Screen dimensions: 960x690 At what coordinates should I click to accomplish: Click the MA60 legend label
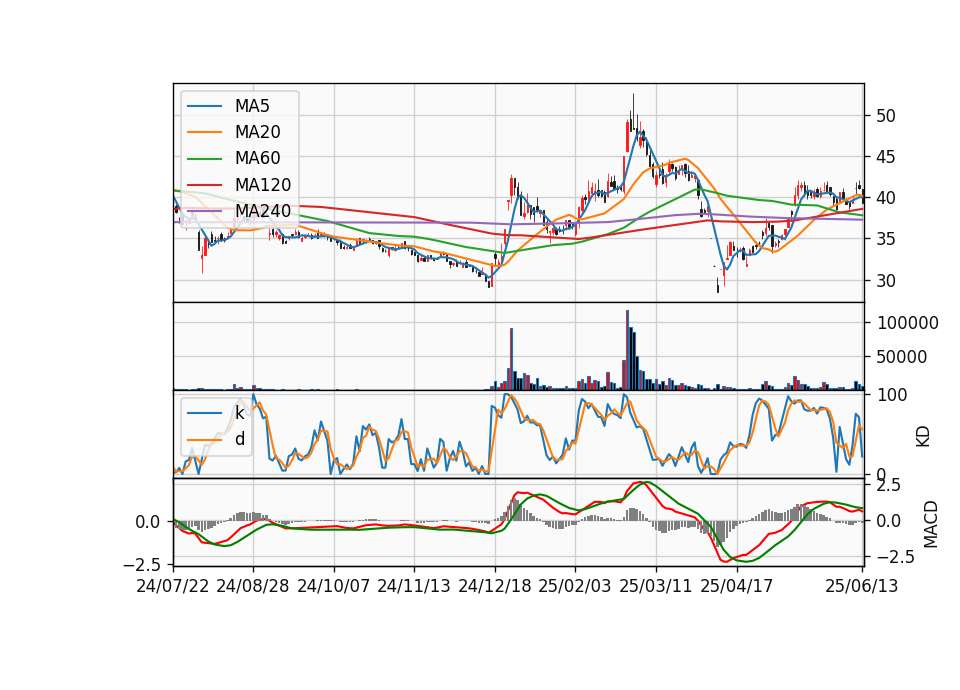click(257, 158)
